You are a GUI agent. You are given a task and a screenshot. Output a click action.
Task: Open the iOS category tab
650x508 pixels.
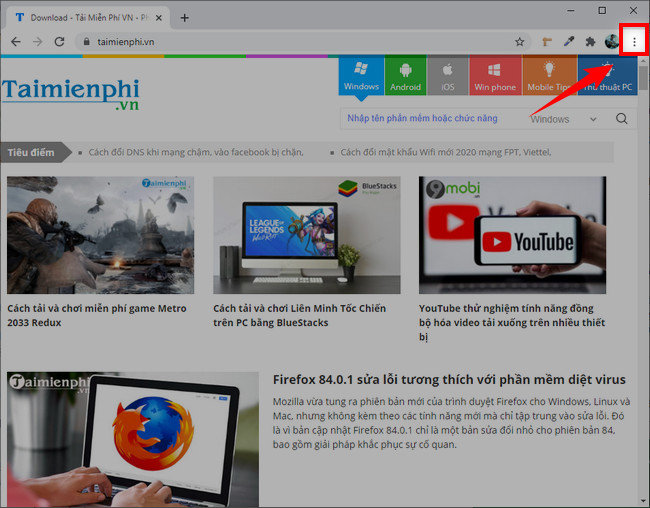(447, 76)
